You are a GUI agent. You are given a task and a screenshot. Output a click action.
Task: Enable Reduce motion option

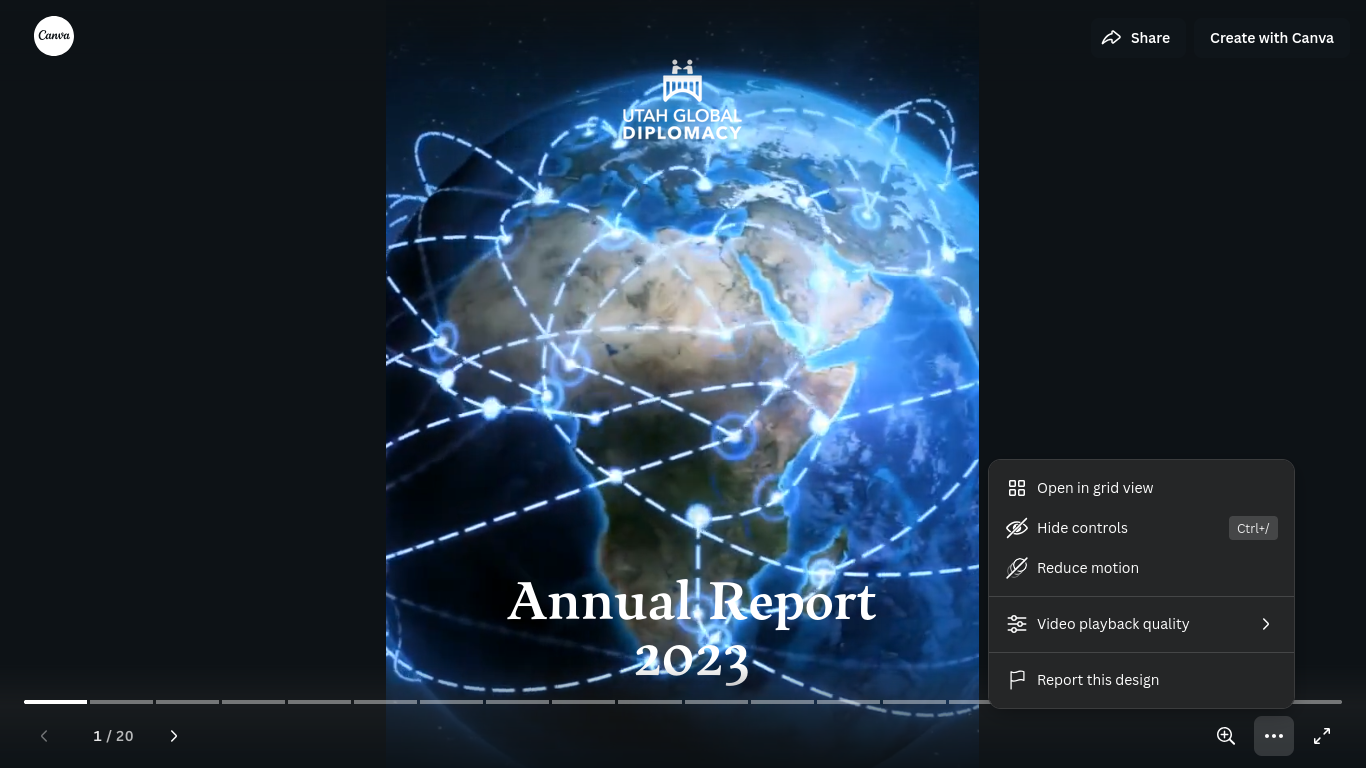click(1141, 568)
